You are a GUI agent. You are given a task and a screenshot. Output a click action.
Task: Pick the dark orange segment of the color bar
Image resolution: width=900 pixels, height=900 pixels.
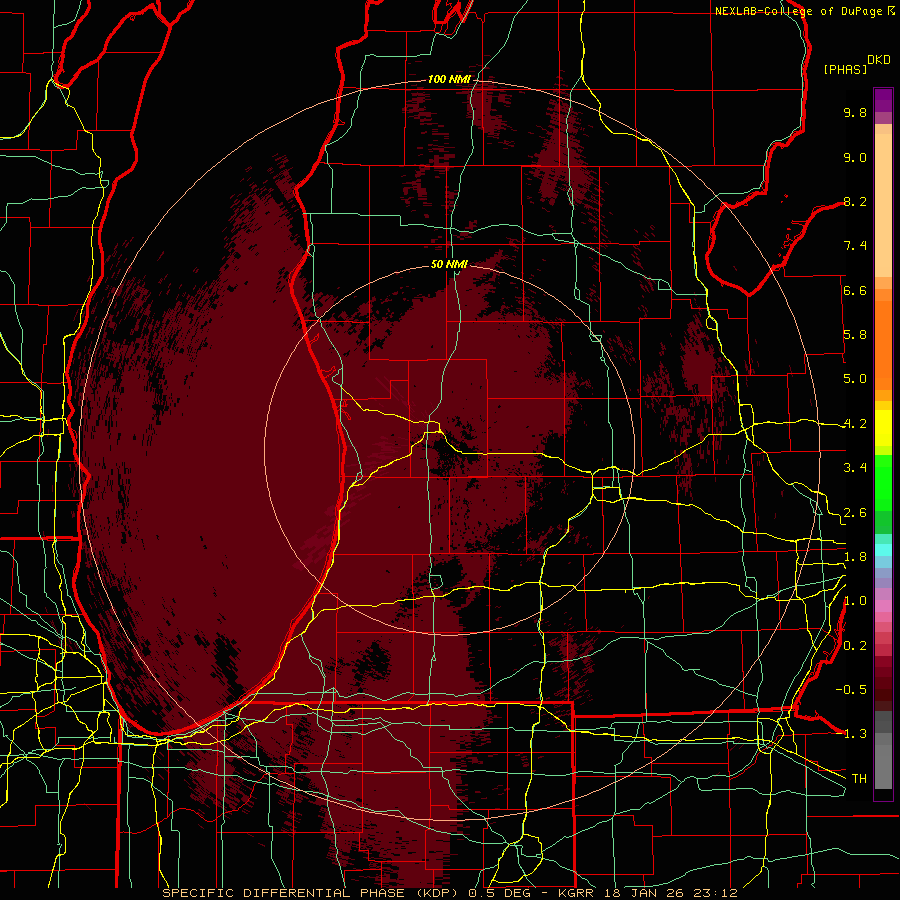[x=883, y=345]
